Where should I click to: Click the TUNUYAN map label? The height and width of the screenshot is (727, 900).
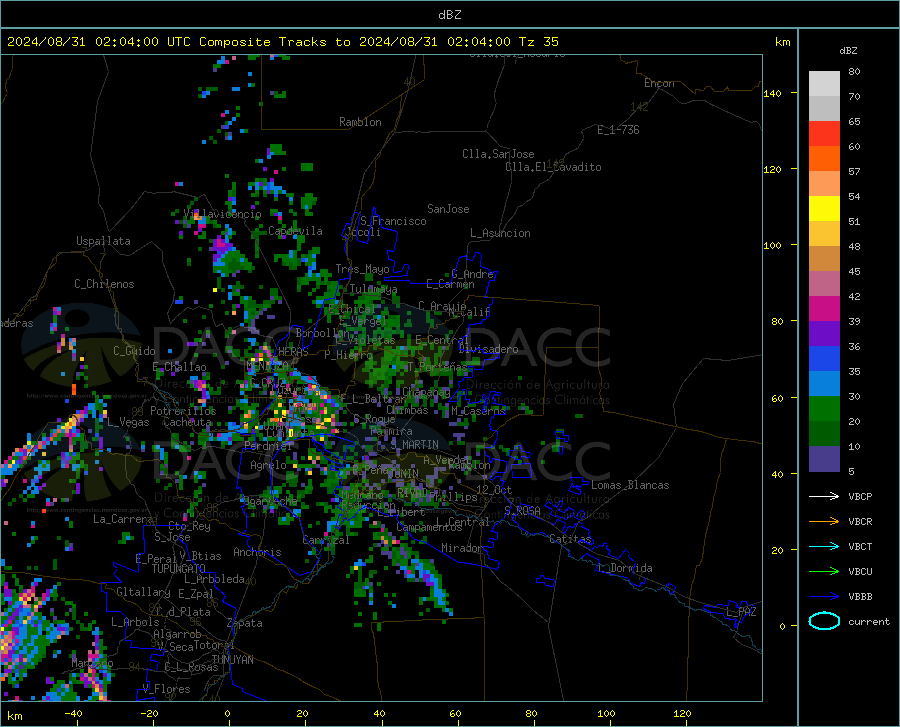click(232, 660)
